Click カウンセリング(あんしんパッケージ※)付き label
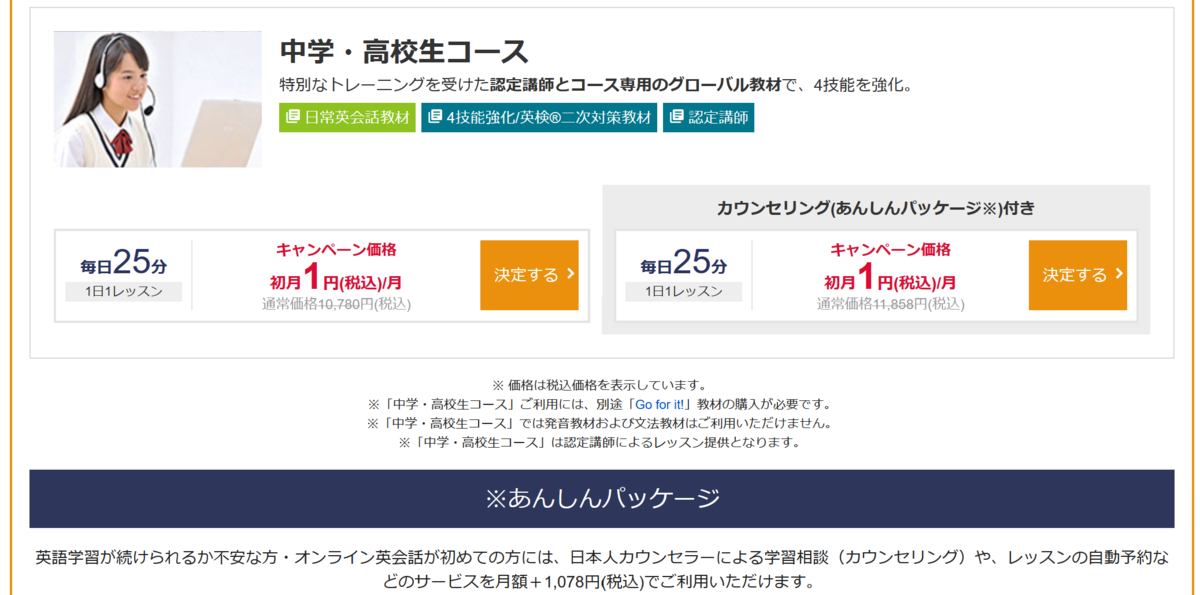The width and height of the screenshot is (1200, 595). click(876, 208)
